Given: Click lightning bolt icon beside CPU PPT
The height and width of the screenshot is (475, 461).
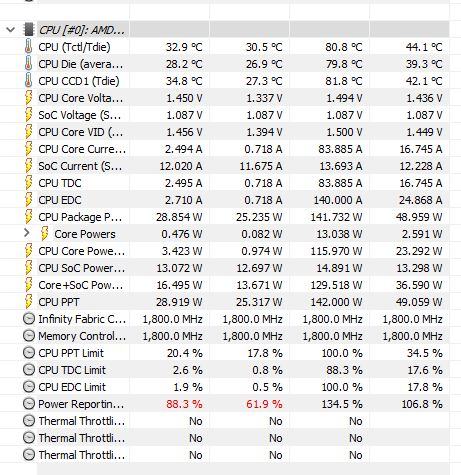Looking at the screenshot, I should 29,302.
